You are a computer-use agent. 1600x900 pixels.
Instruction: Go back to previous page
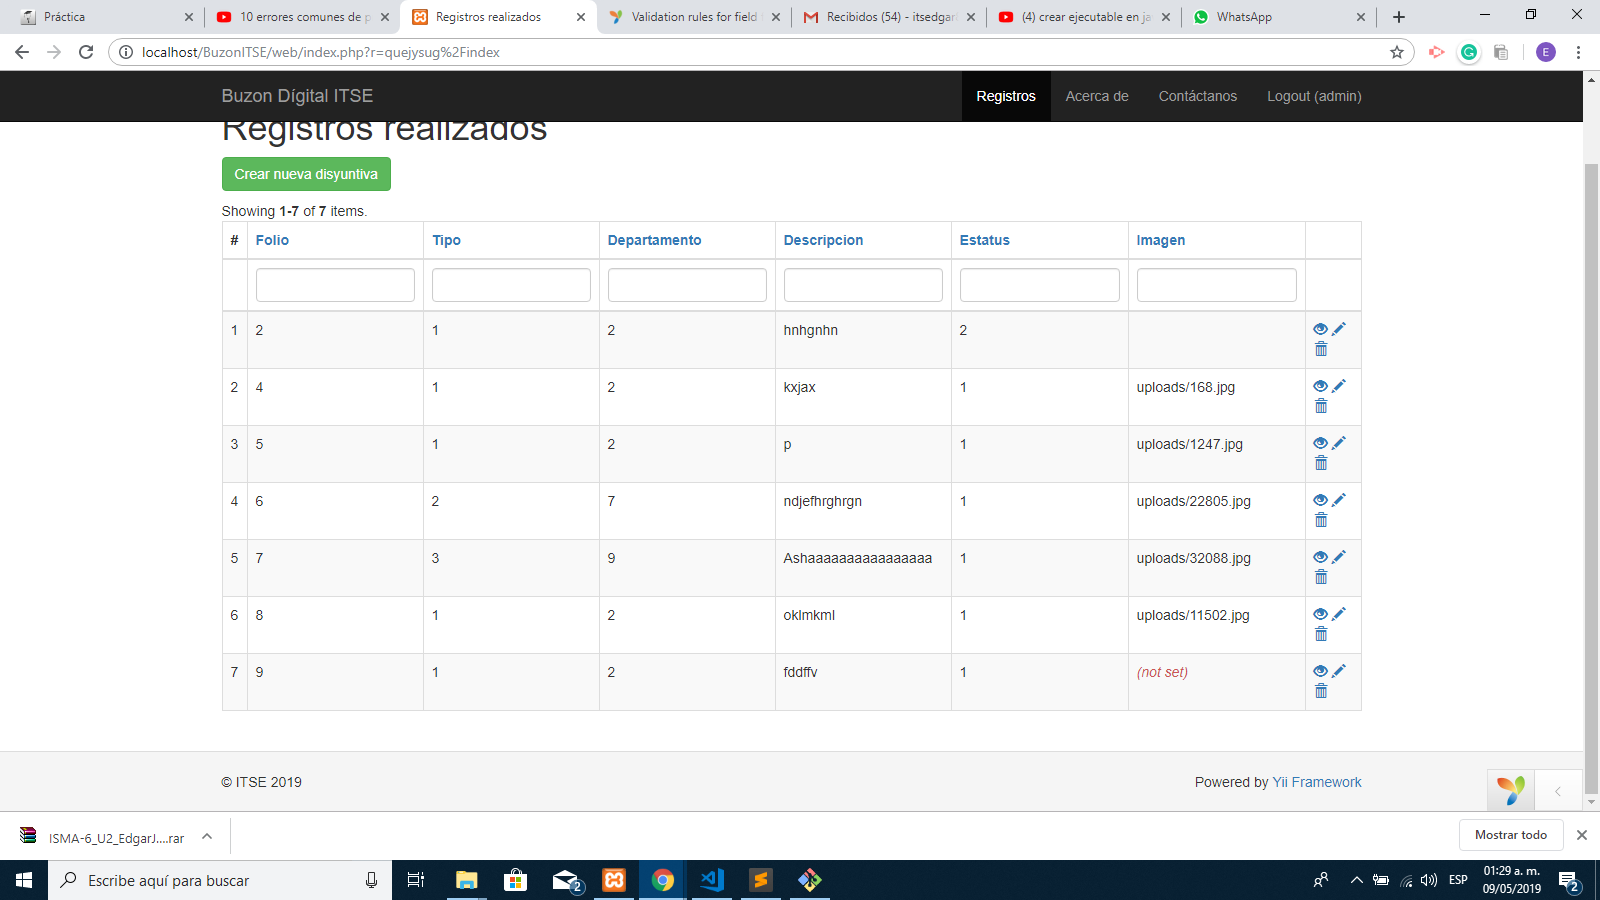click(22, 52)
